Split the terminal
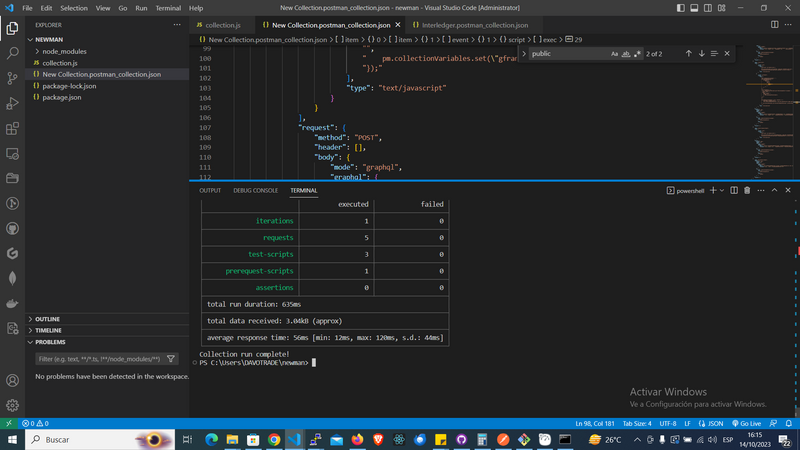 pyautogui.click(x=734, y=190)
